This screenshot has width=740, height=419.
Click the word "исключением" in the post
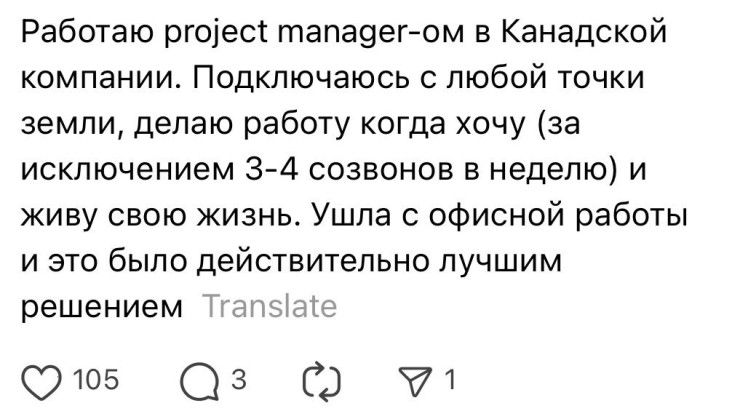point(127,170)
